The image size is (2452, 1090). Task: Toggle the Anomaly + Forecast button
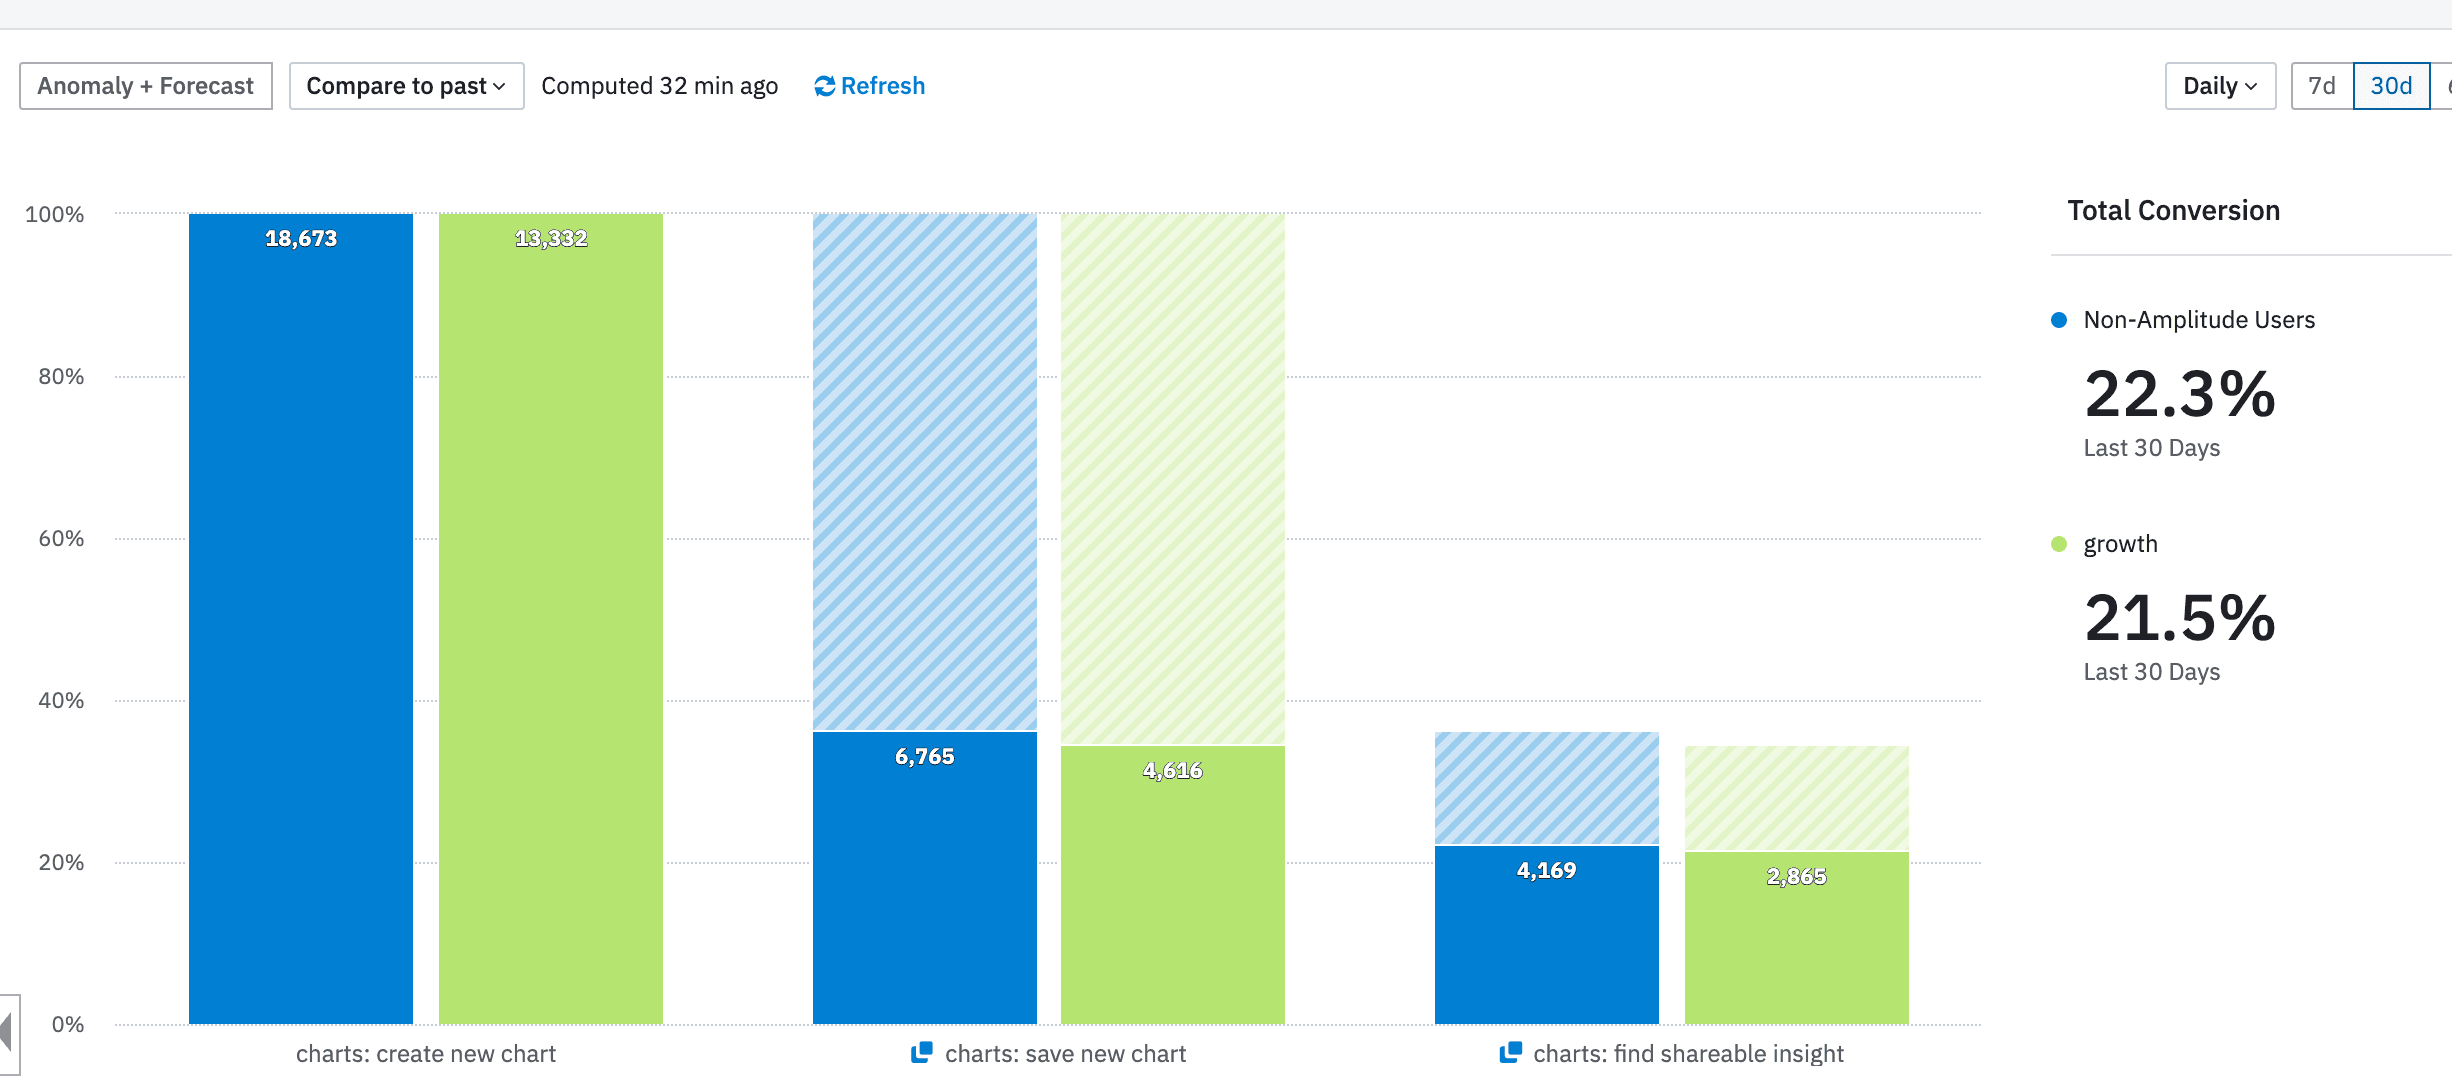click(x=146, y=86)
